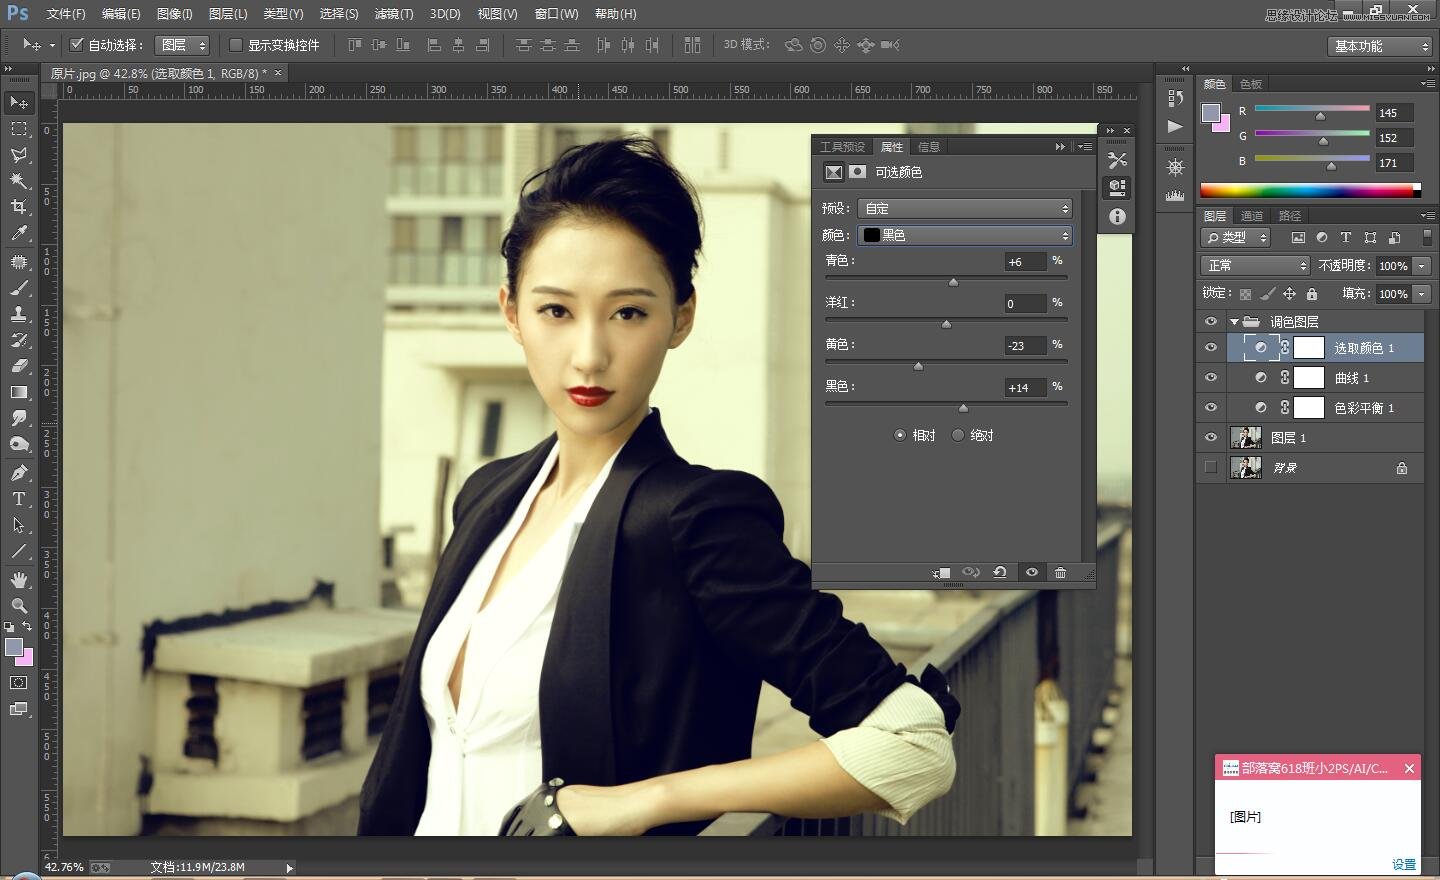This screenshot has height=880, width=1440.
Task: Hide the 曲线 1 layer
Action: coord(1211,378)
